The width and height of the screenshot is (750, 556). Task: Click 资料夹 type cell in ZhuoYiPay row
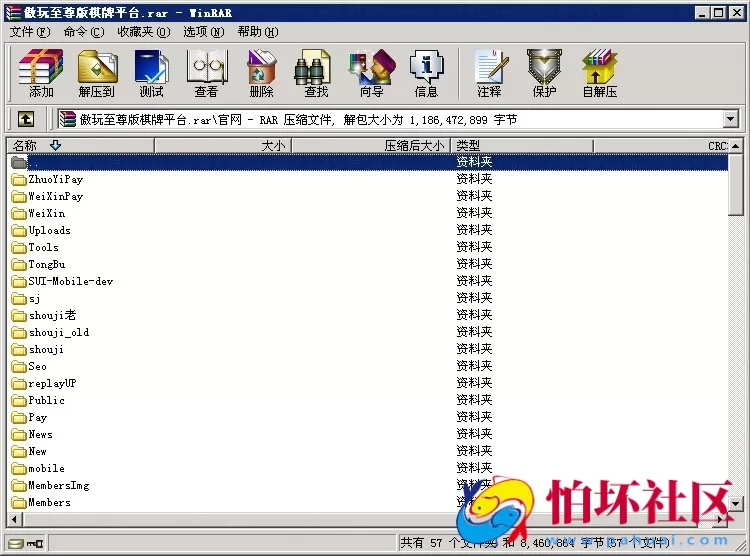coord(474,179)
